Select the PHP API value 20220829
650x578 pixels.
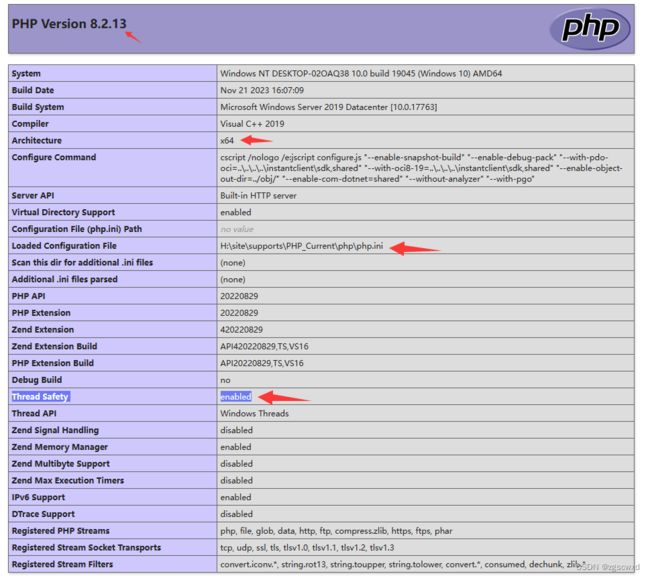[239, 296]
